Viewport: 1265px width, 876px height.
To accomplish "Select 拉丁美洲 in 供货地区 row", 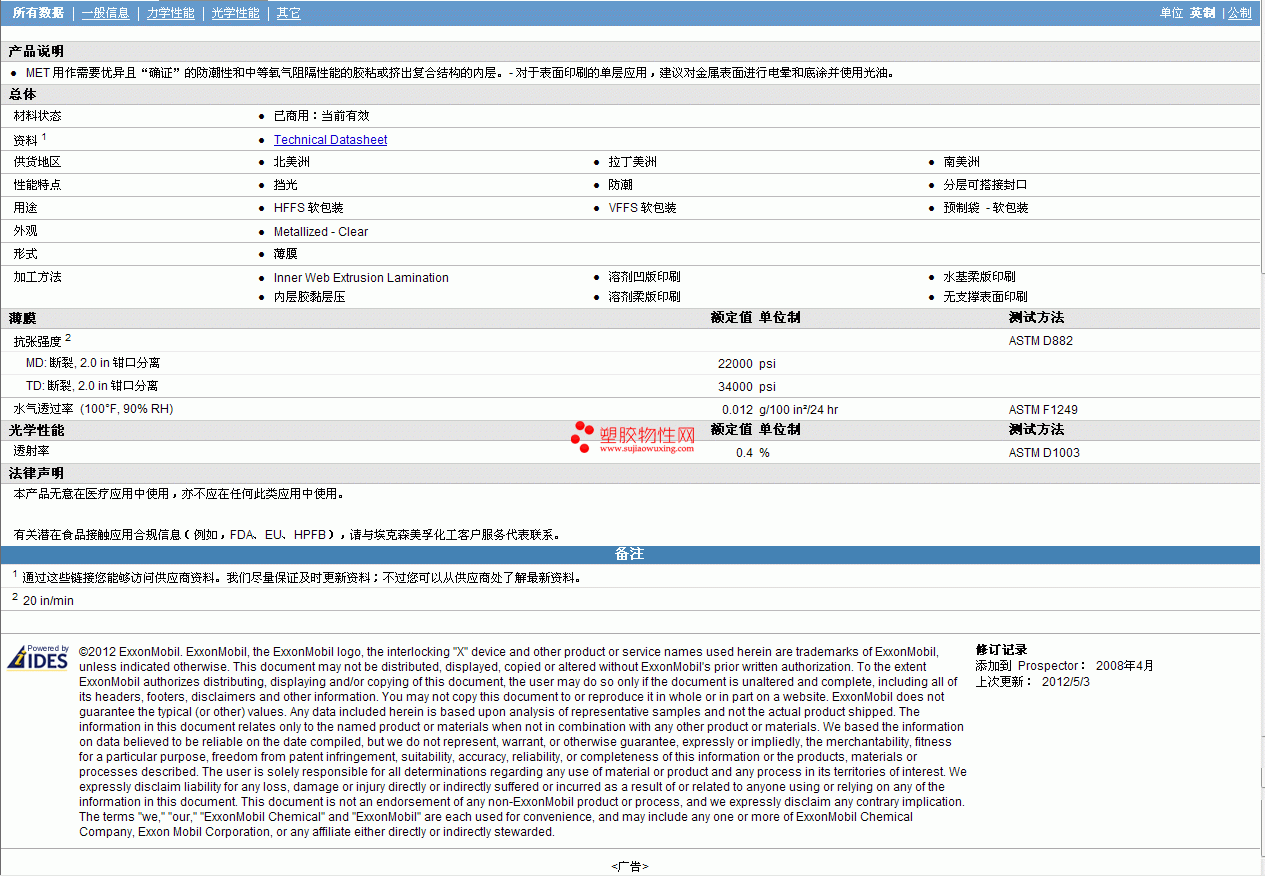I will [x=633, y=162].
